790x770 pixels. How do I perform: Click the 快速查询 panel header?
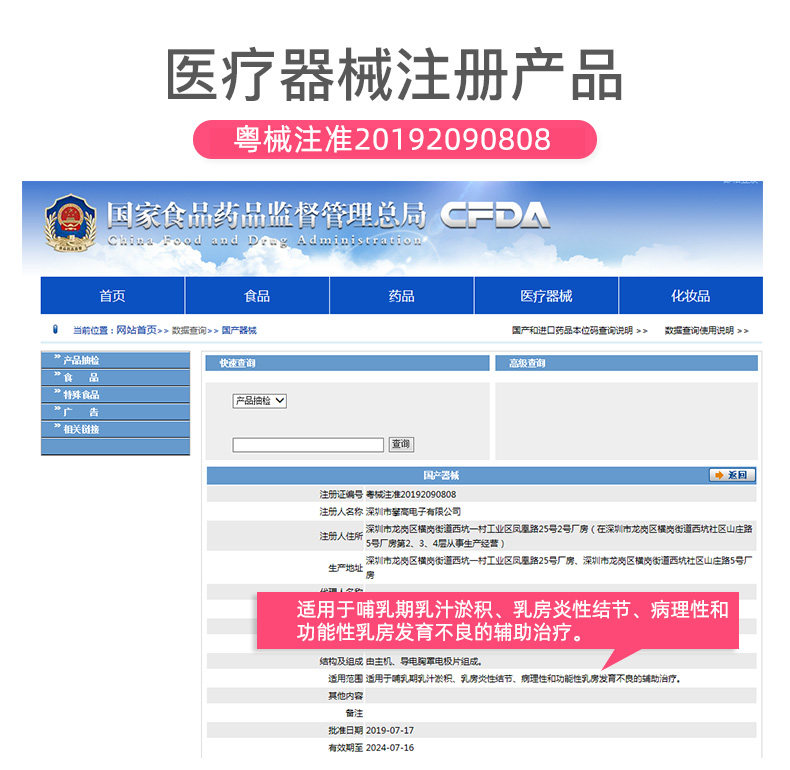pyautogui.click(x=347, y=363)
